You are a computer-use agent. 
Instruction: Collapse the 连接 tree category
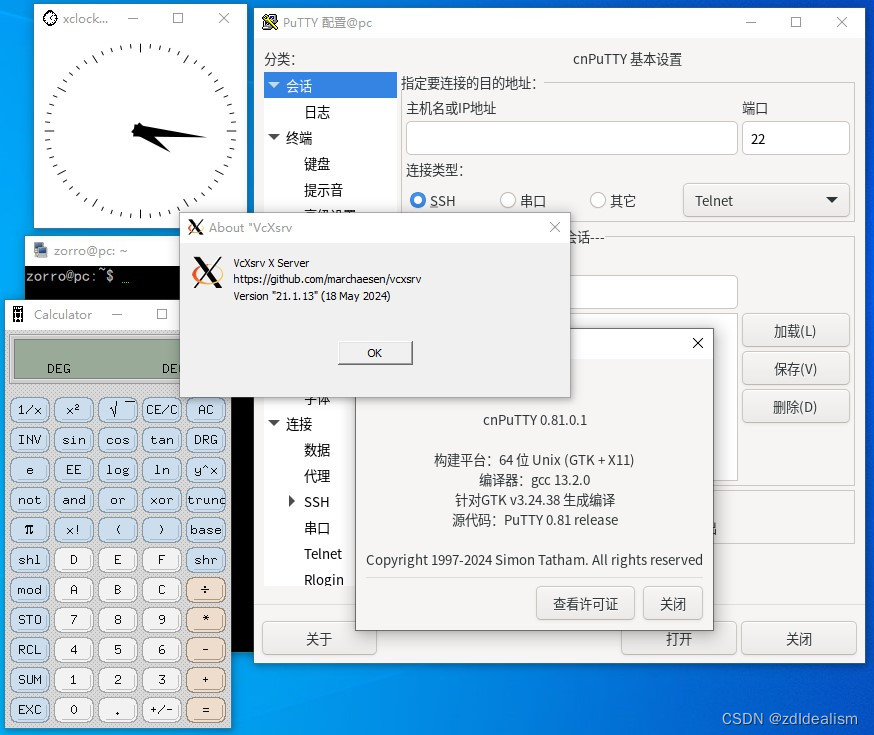(274, 424)
